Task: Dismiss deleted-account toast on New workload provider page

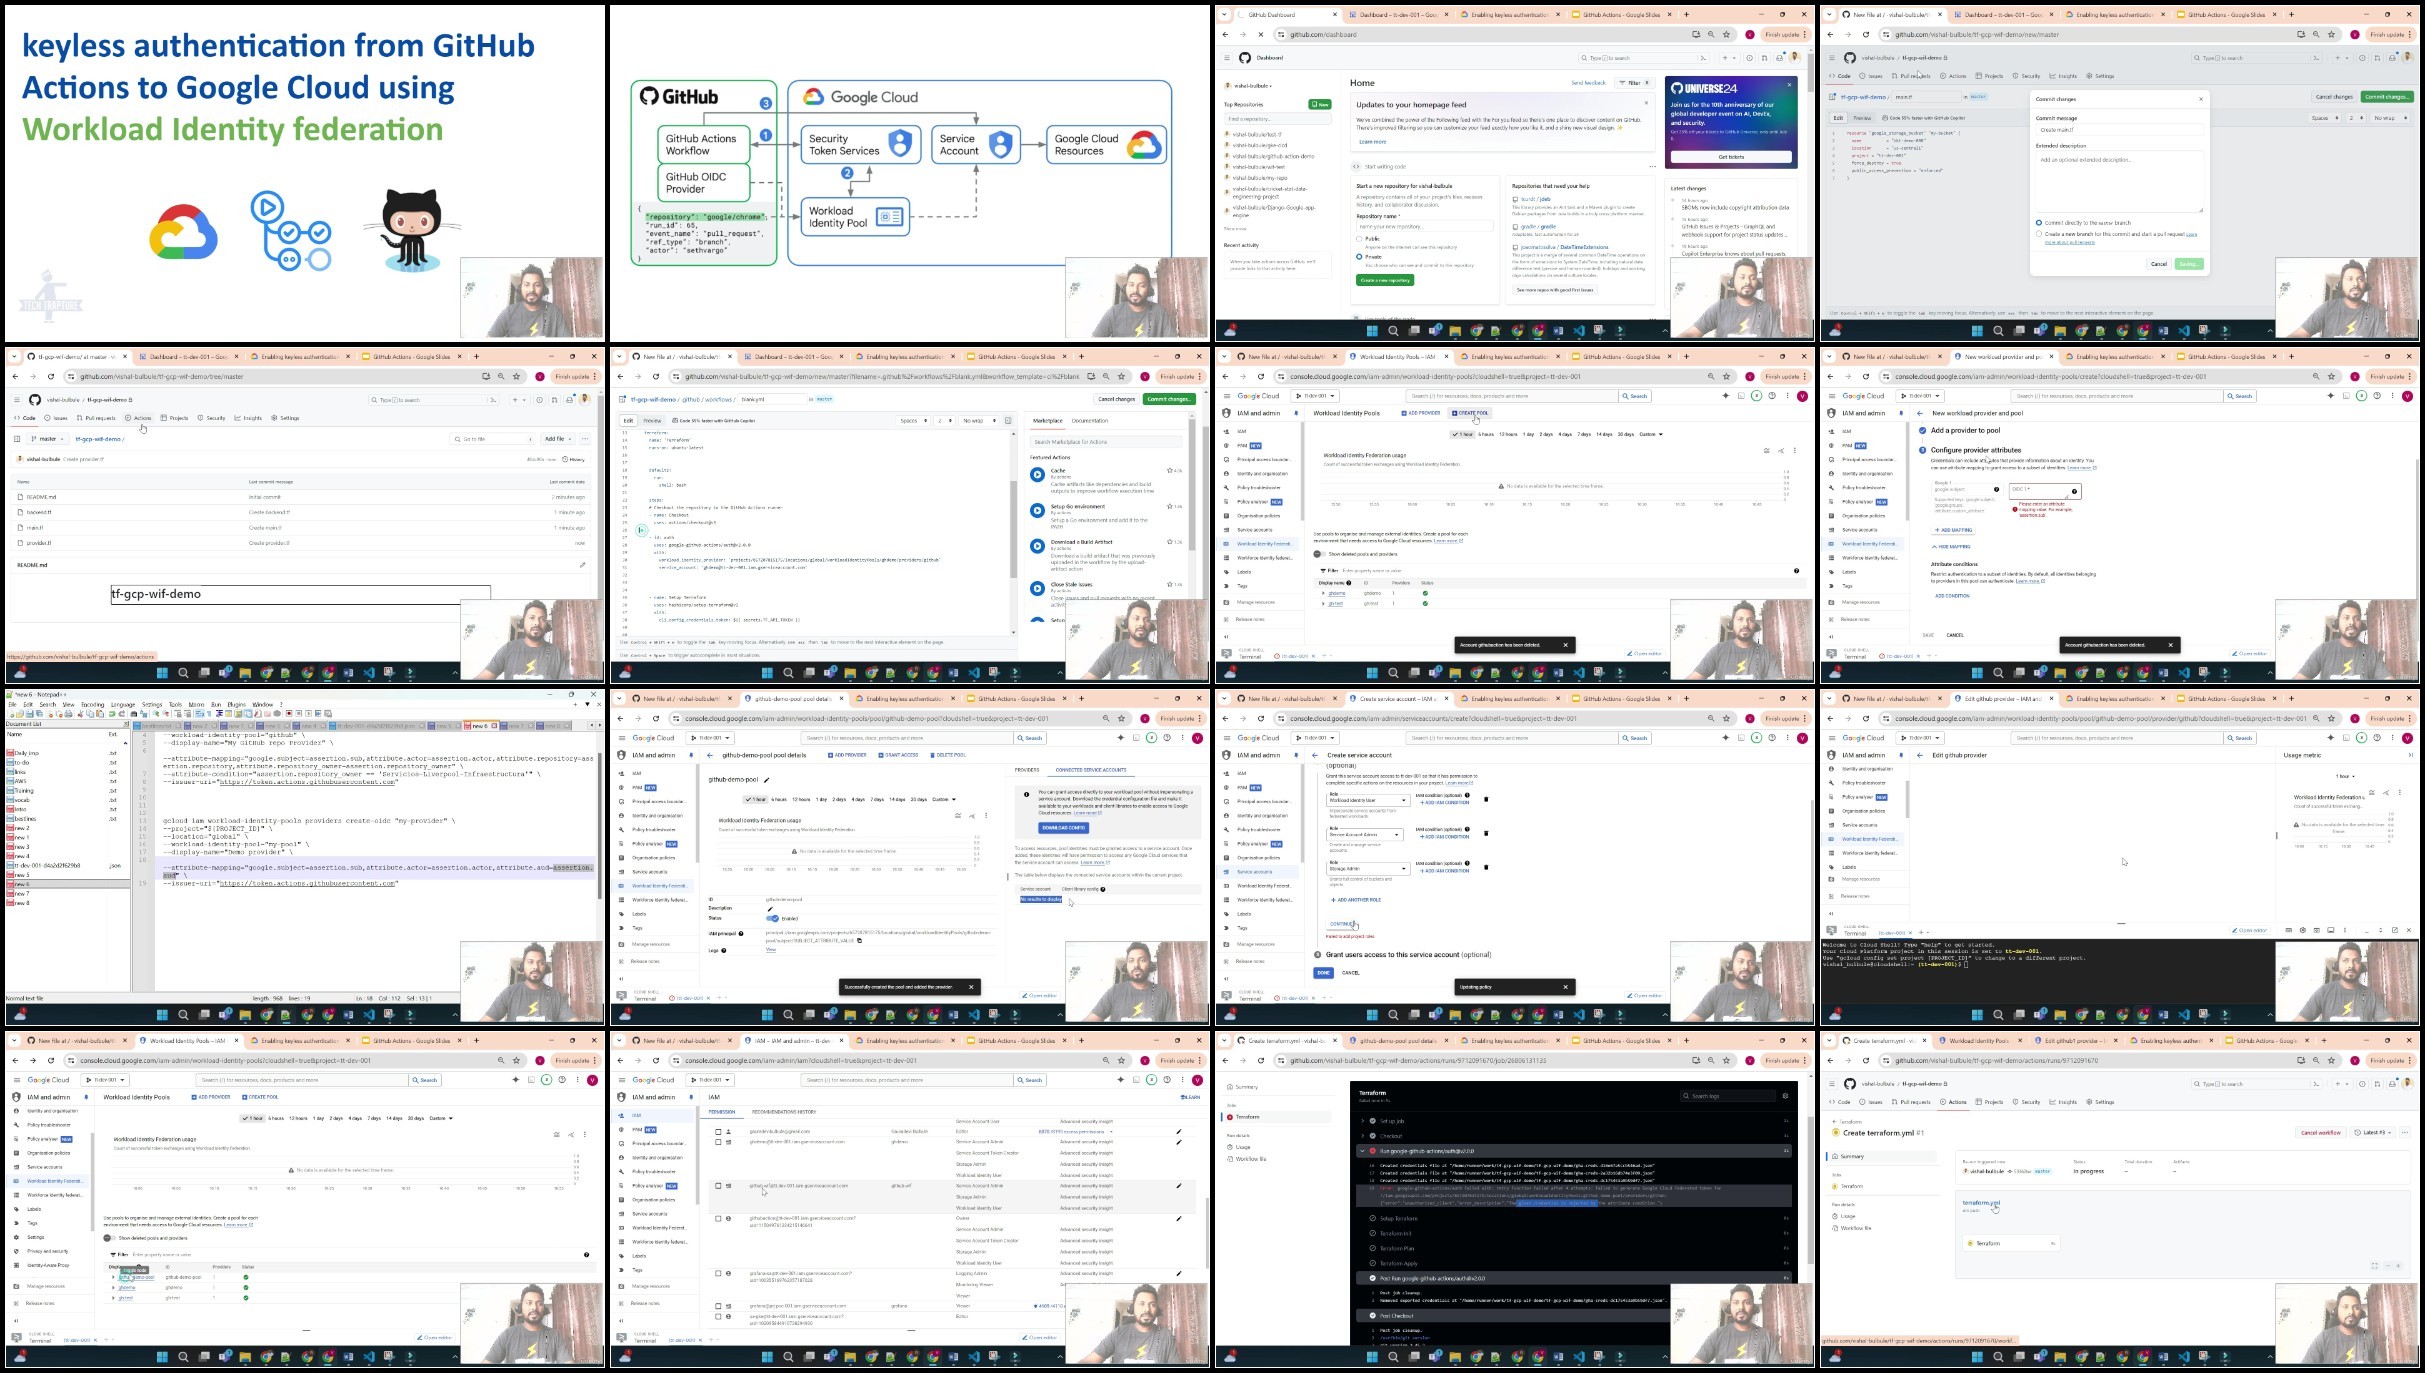Action: (2170, 645)
